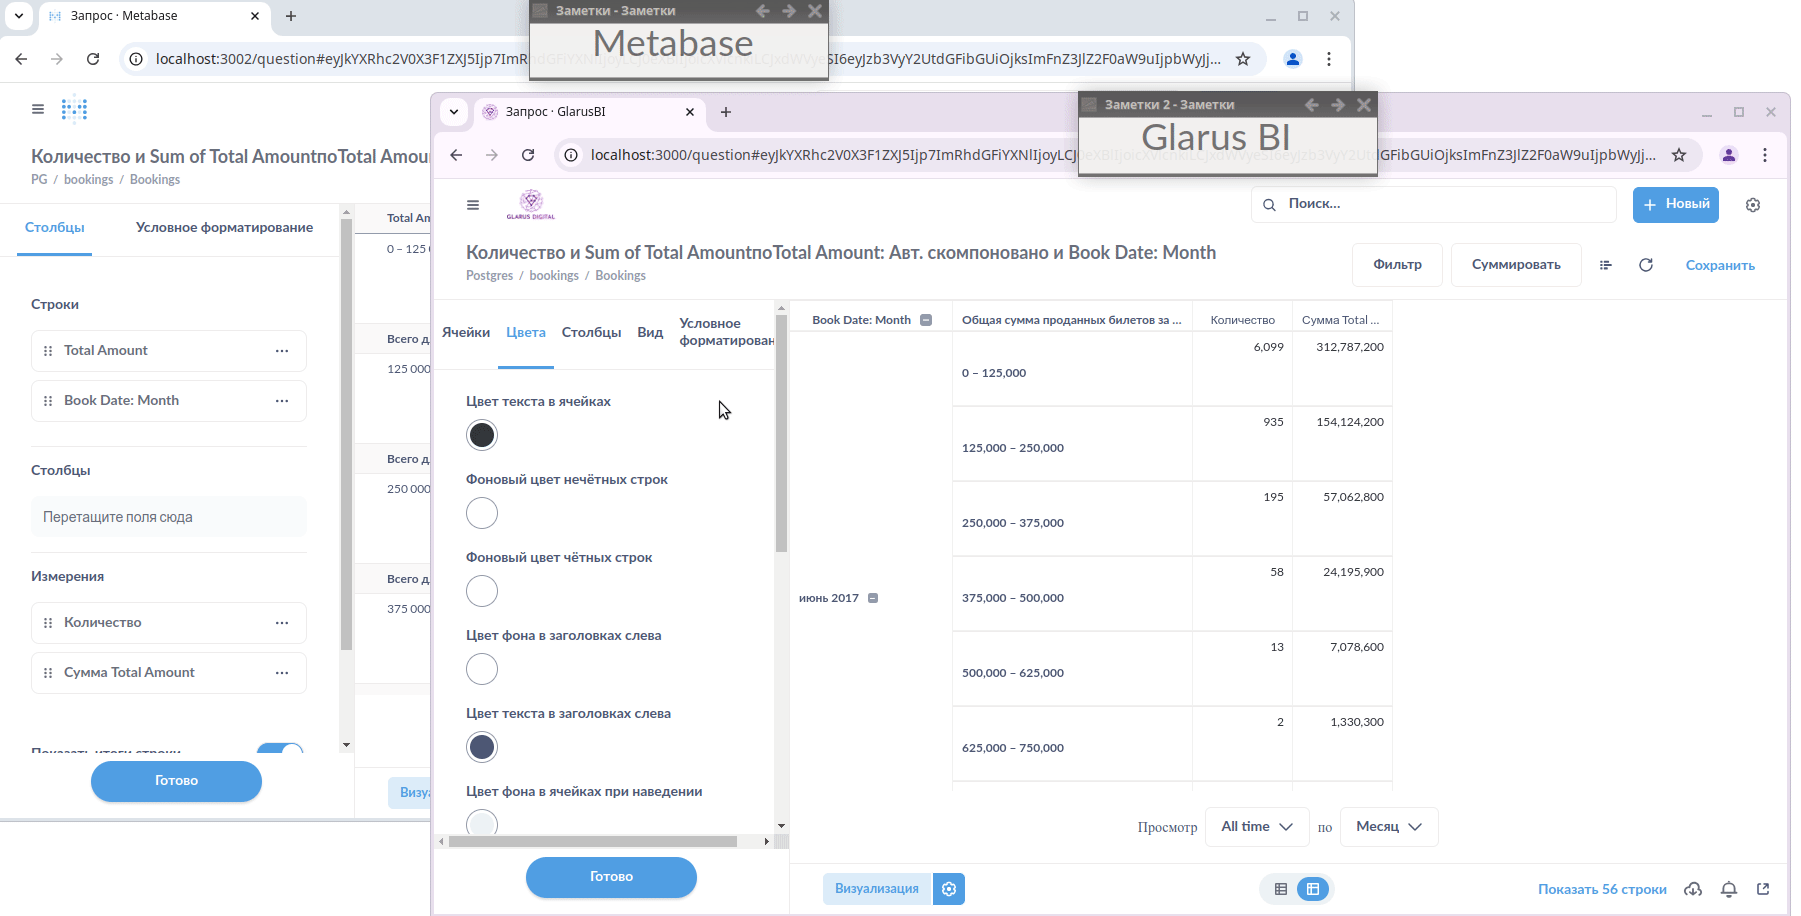Switch to pivot table view toggle

tap(1312, 889)
